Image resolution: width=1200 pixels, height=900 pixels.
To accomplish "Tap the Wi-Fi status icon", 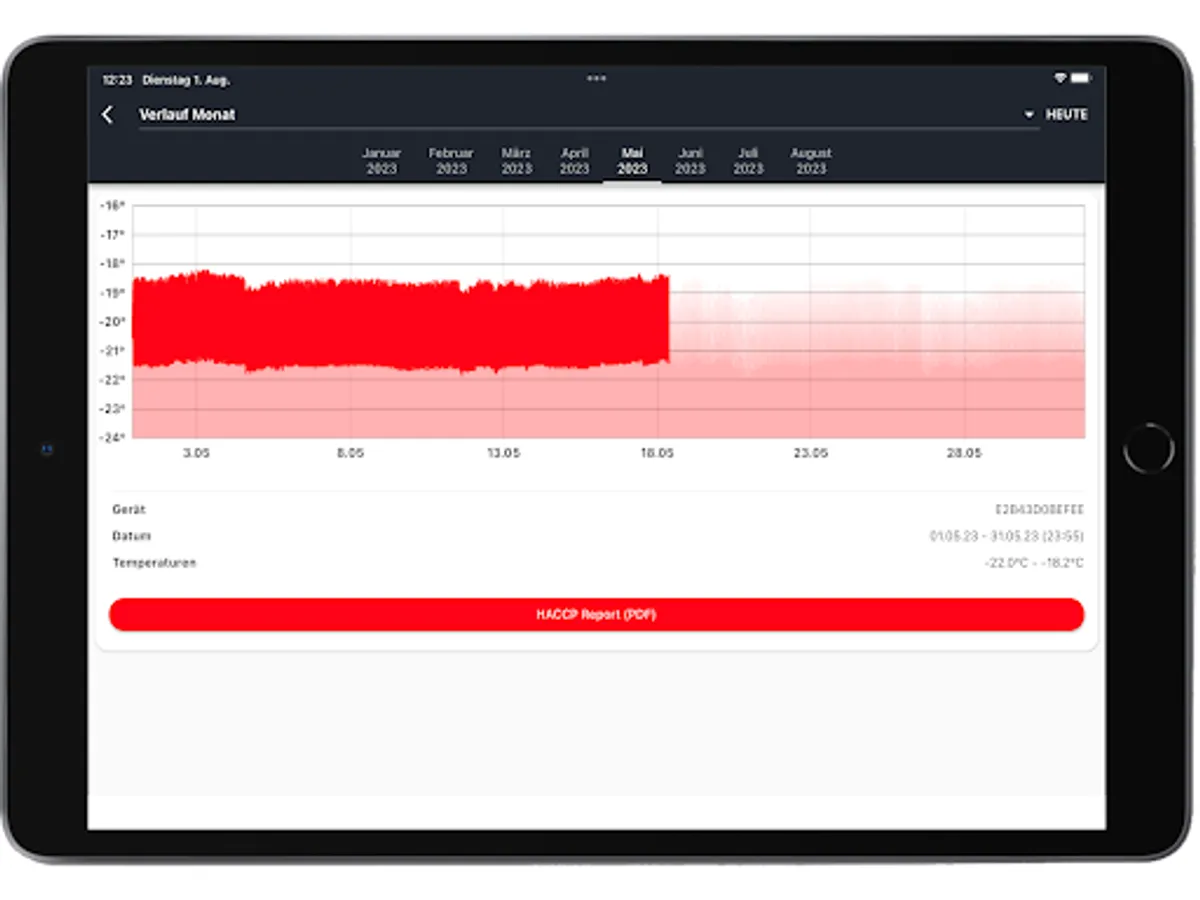I will (x=1060, y=78).
